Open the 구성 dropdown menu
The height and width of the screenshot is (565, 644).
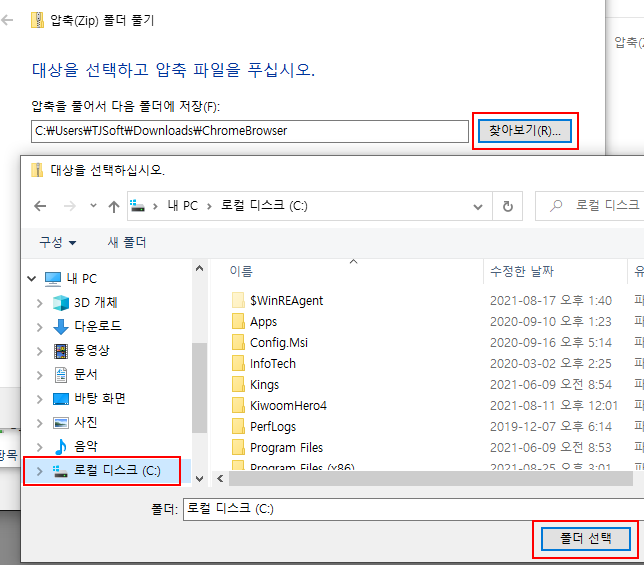[x=58, y=242]
